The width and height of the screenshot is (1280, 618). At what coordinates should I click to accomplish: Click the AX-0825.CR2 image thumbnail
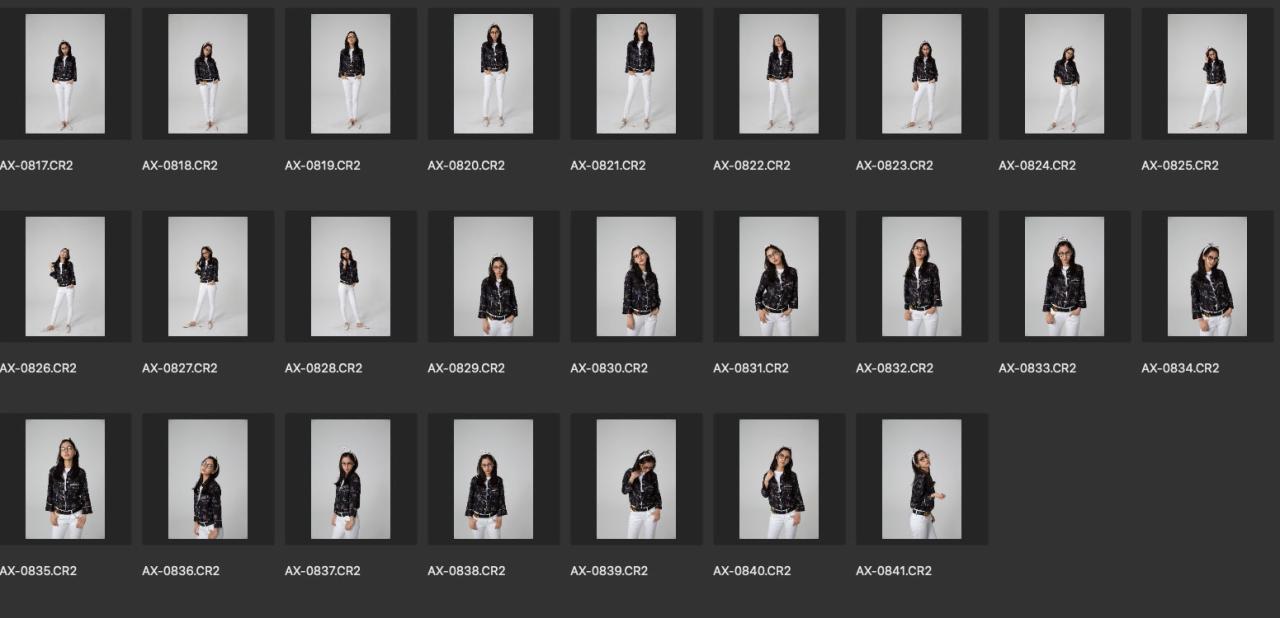click(x=1207, y=74)
